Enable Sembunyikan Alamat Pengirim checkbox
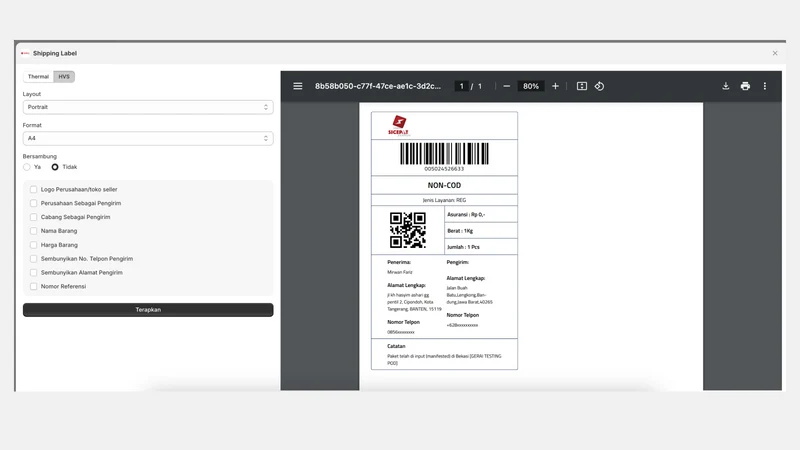 pos(34,272)
